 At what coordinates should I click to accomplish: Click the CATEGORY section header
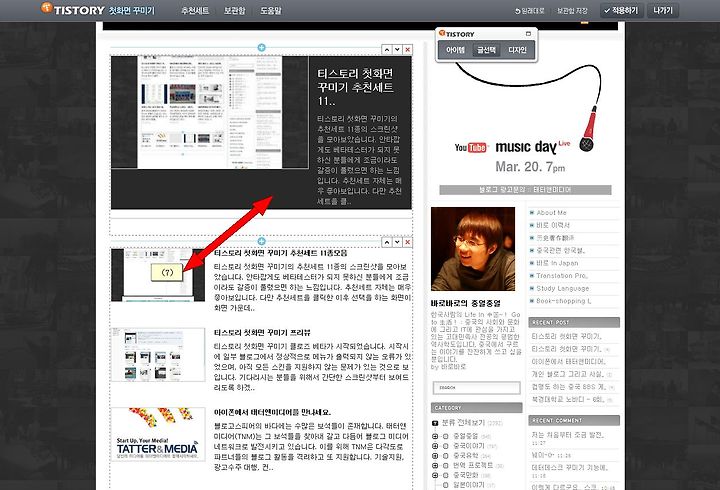(x=477, y=408)
